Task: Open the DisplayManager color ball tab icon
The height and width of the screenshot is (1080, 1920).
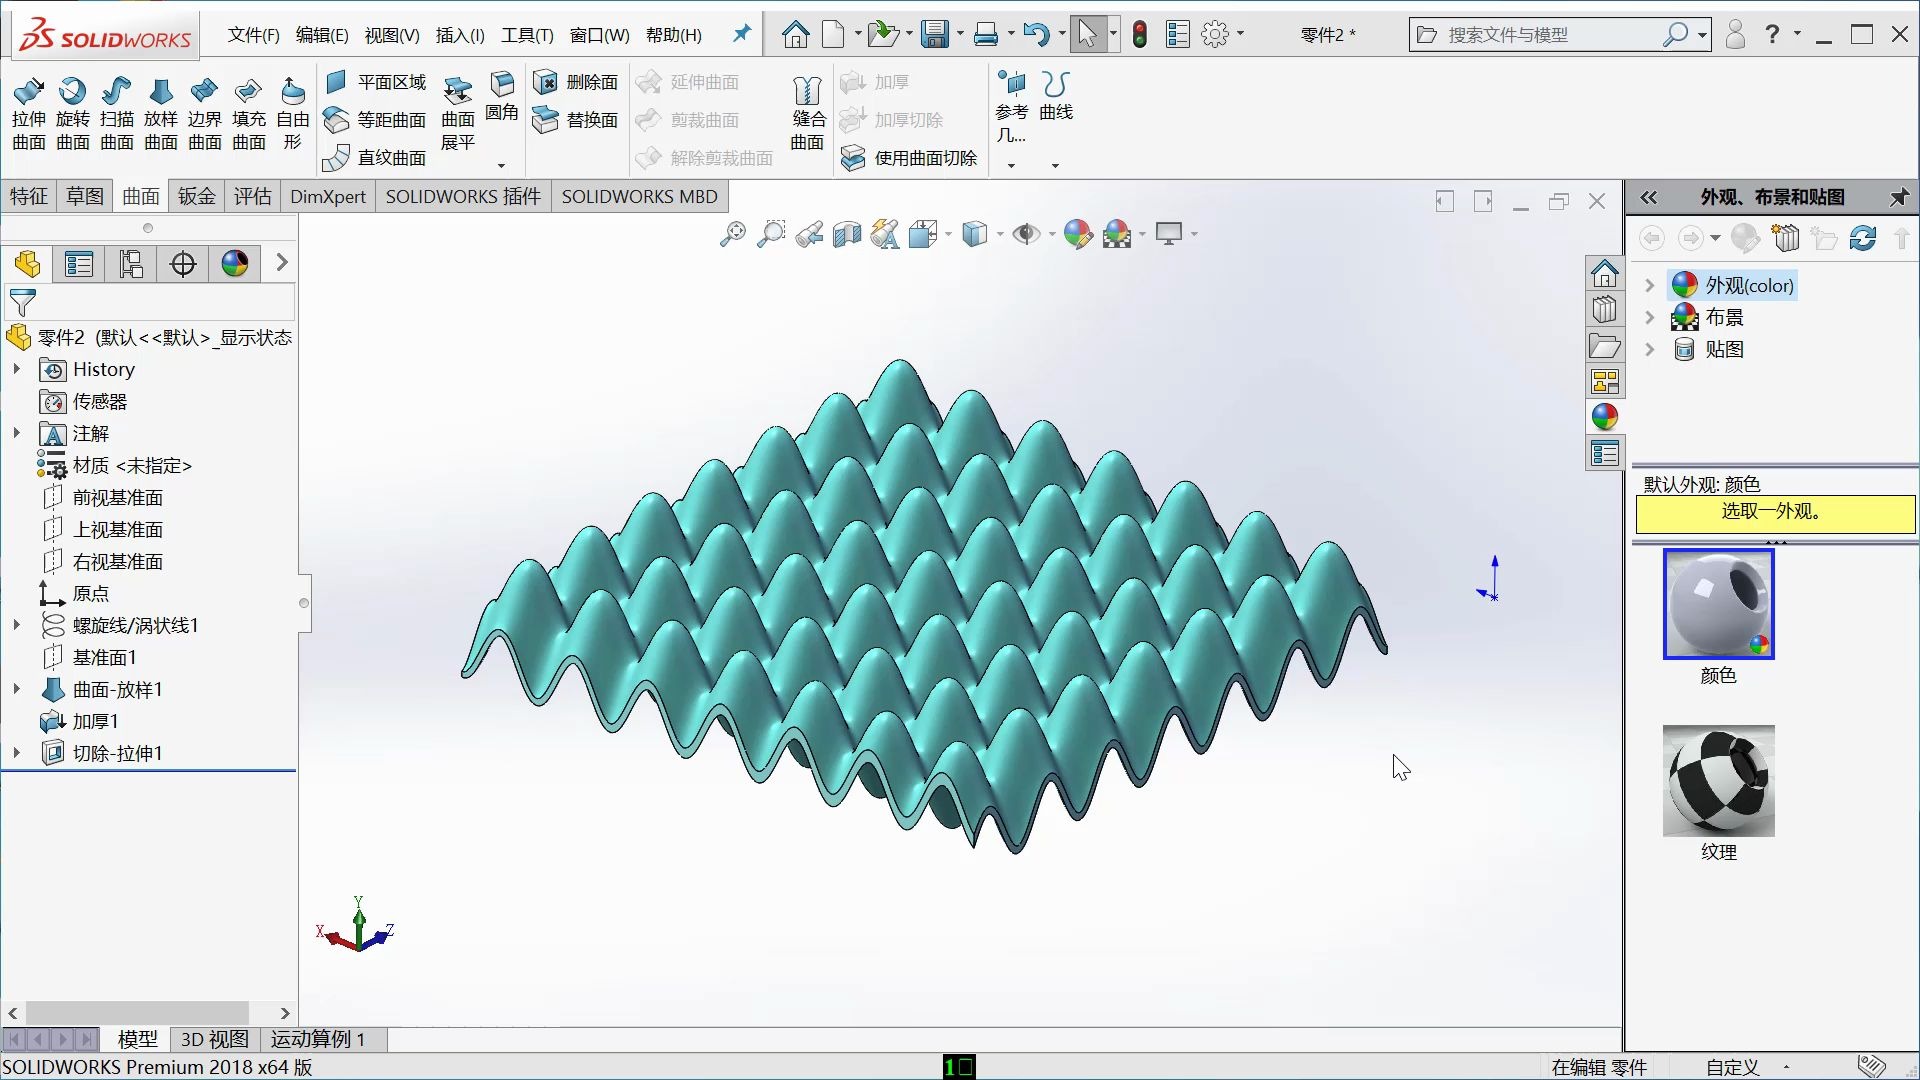Action: pyautogui.click(x=235, y=264)
